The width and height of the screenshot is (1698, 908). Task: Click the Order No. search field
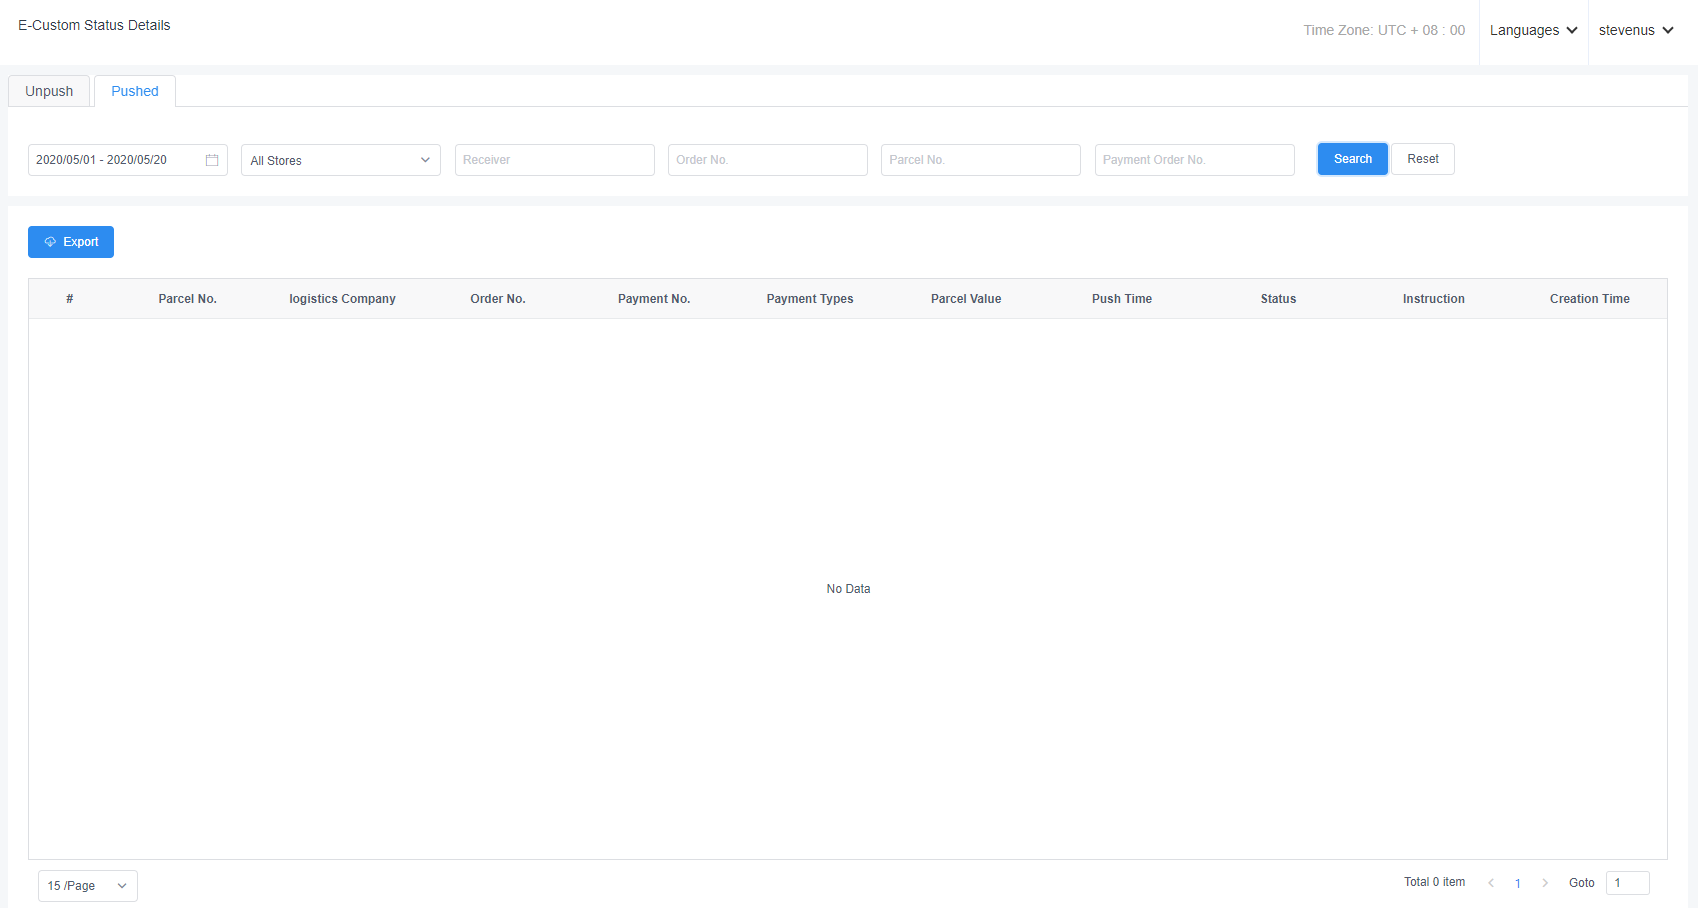(767, 160)
